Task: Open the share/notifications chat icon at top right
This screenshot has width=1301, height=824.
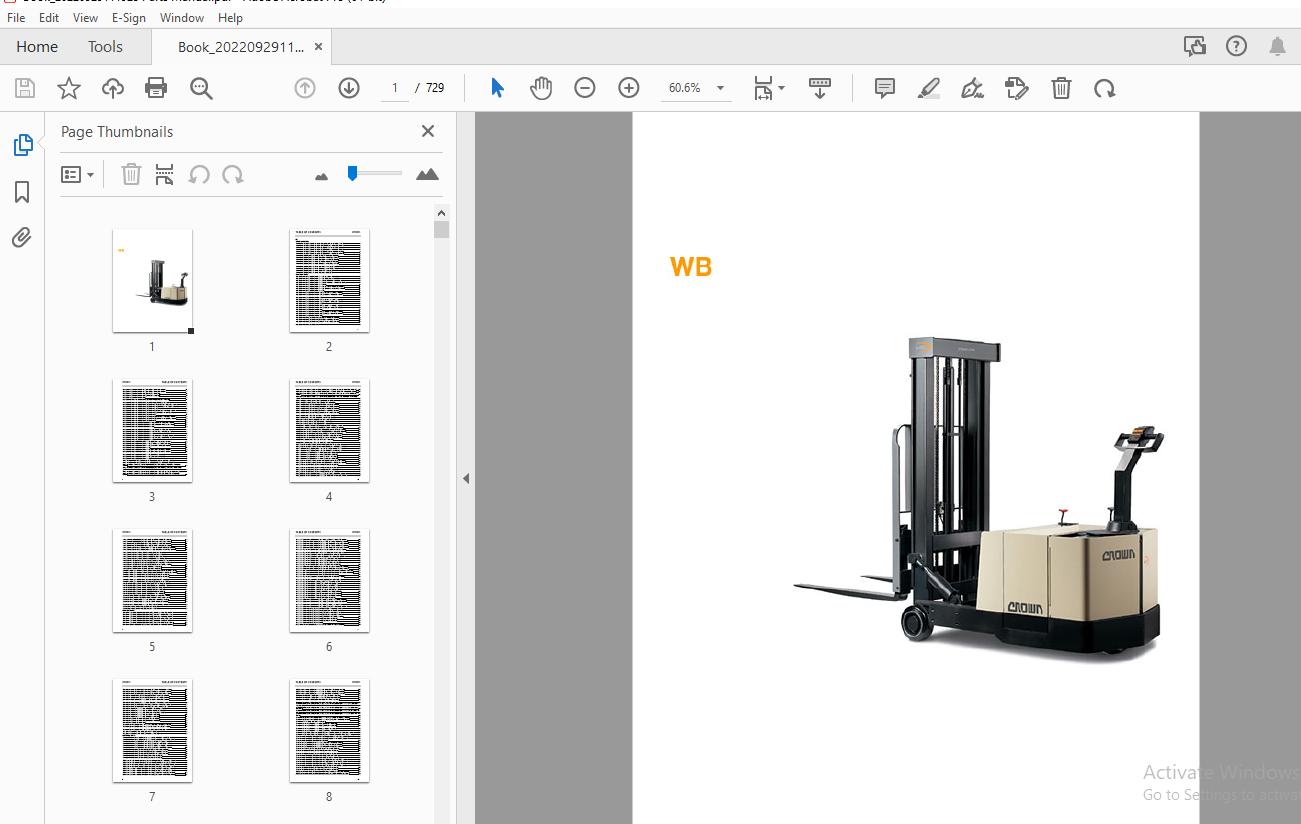Action: coord(1194,46)
